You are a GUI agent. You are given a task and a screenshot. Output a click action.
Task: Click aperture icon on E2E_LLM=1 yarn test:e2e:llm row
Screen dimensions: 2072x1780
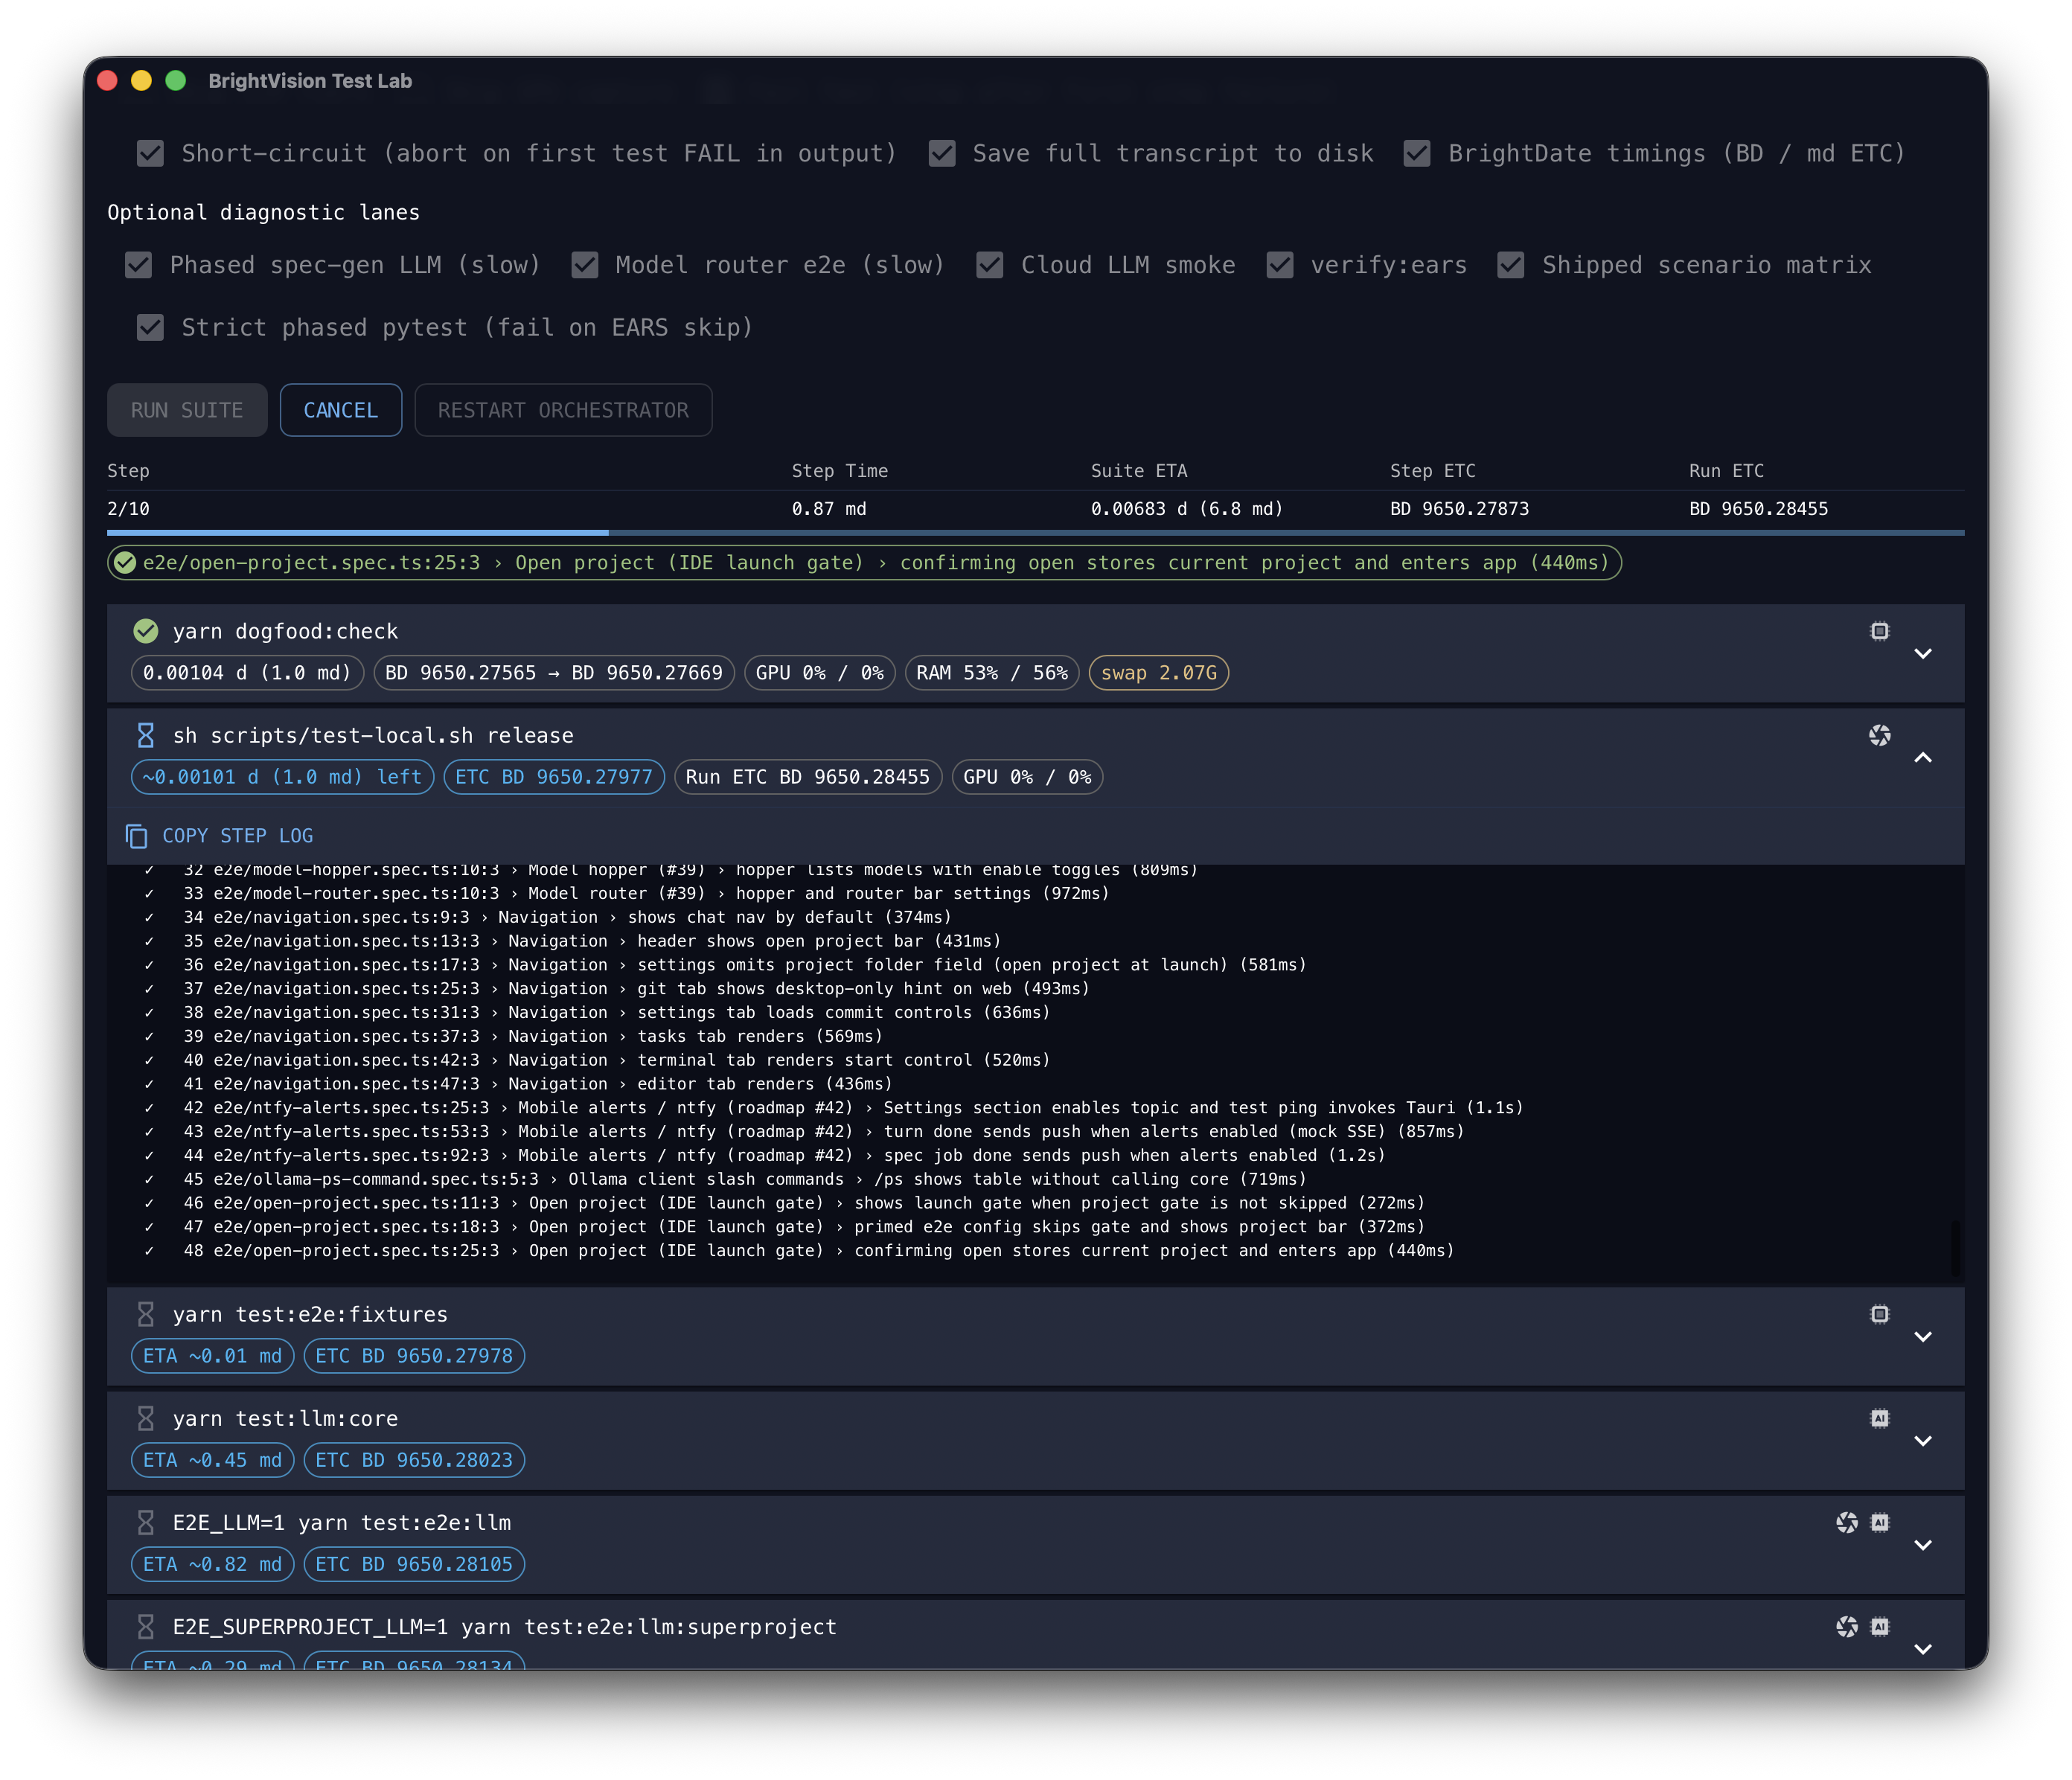click(x=1846, y=1522)
